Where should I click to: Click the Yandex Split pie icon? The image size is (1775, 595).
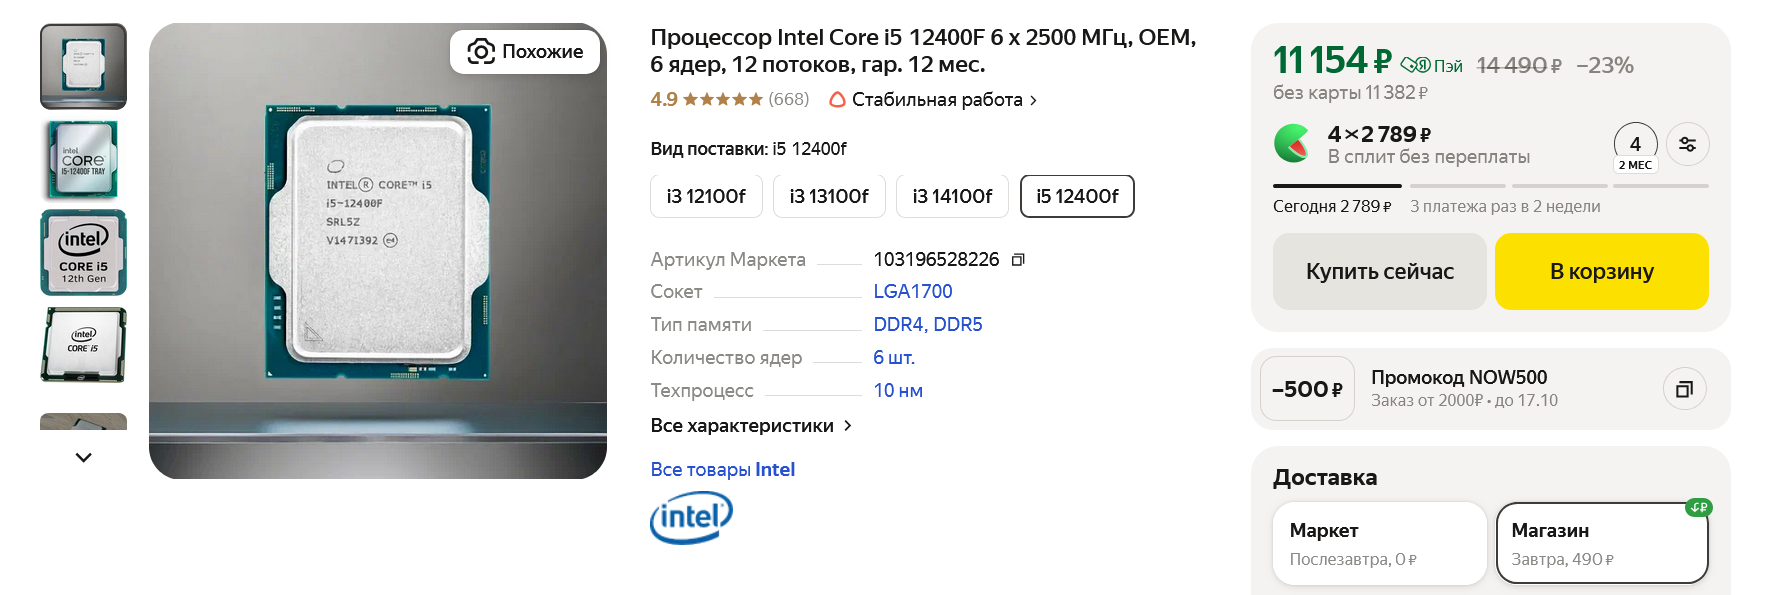coord(1292,144)
